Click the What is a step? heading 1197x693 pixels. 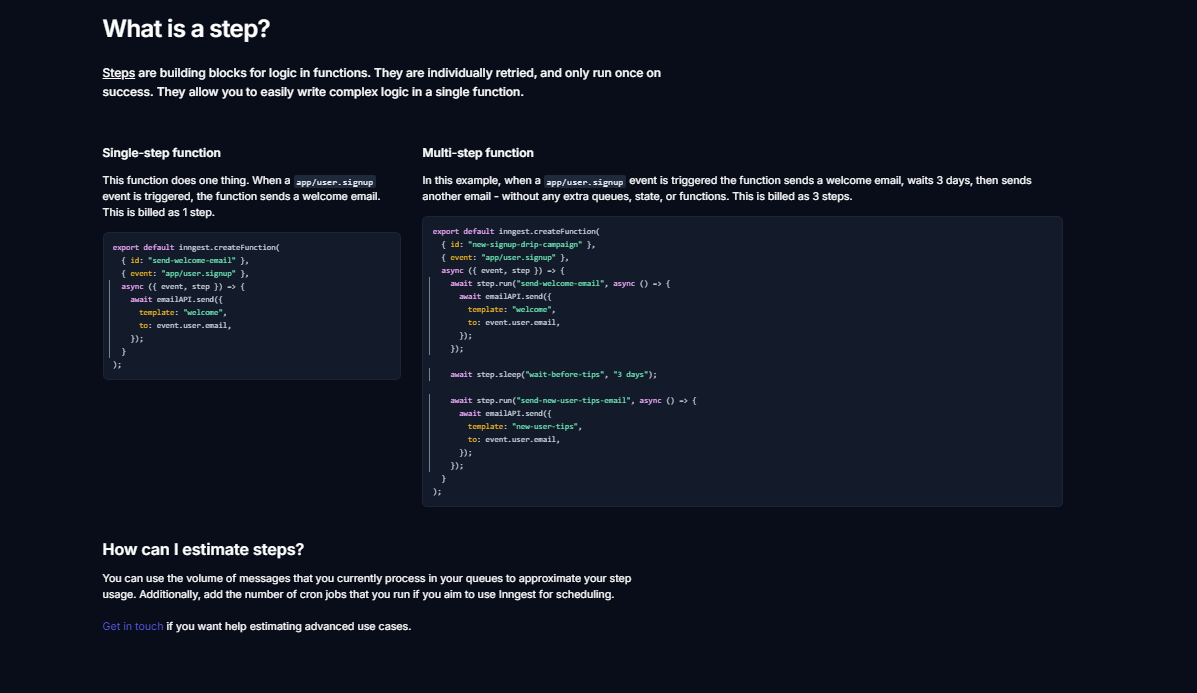click(x=186, y=29)
